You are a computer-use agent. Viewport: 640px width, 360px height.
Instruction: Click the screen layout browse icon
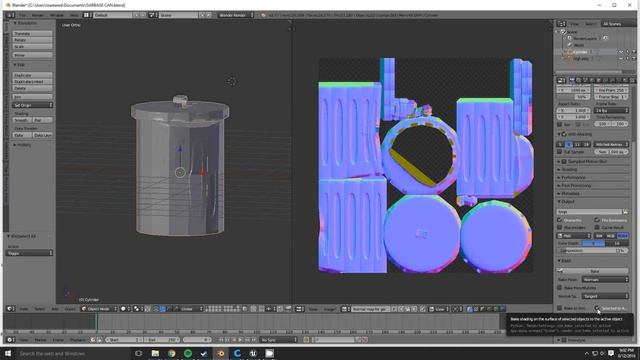(x=87, y=15)
